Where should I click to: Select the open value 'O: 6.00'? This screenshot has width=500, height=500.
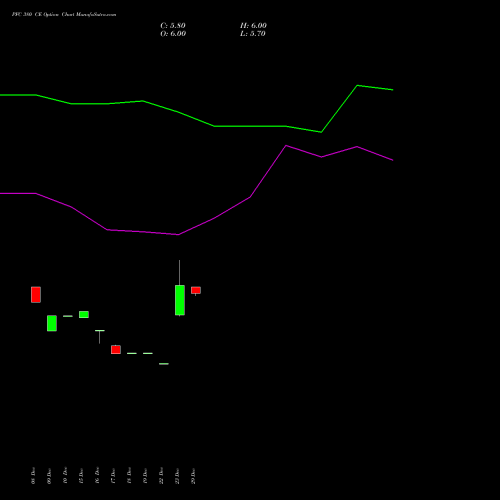click(173, 34)
